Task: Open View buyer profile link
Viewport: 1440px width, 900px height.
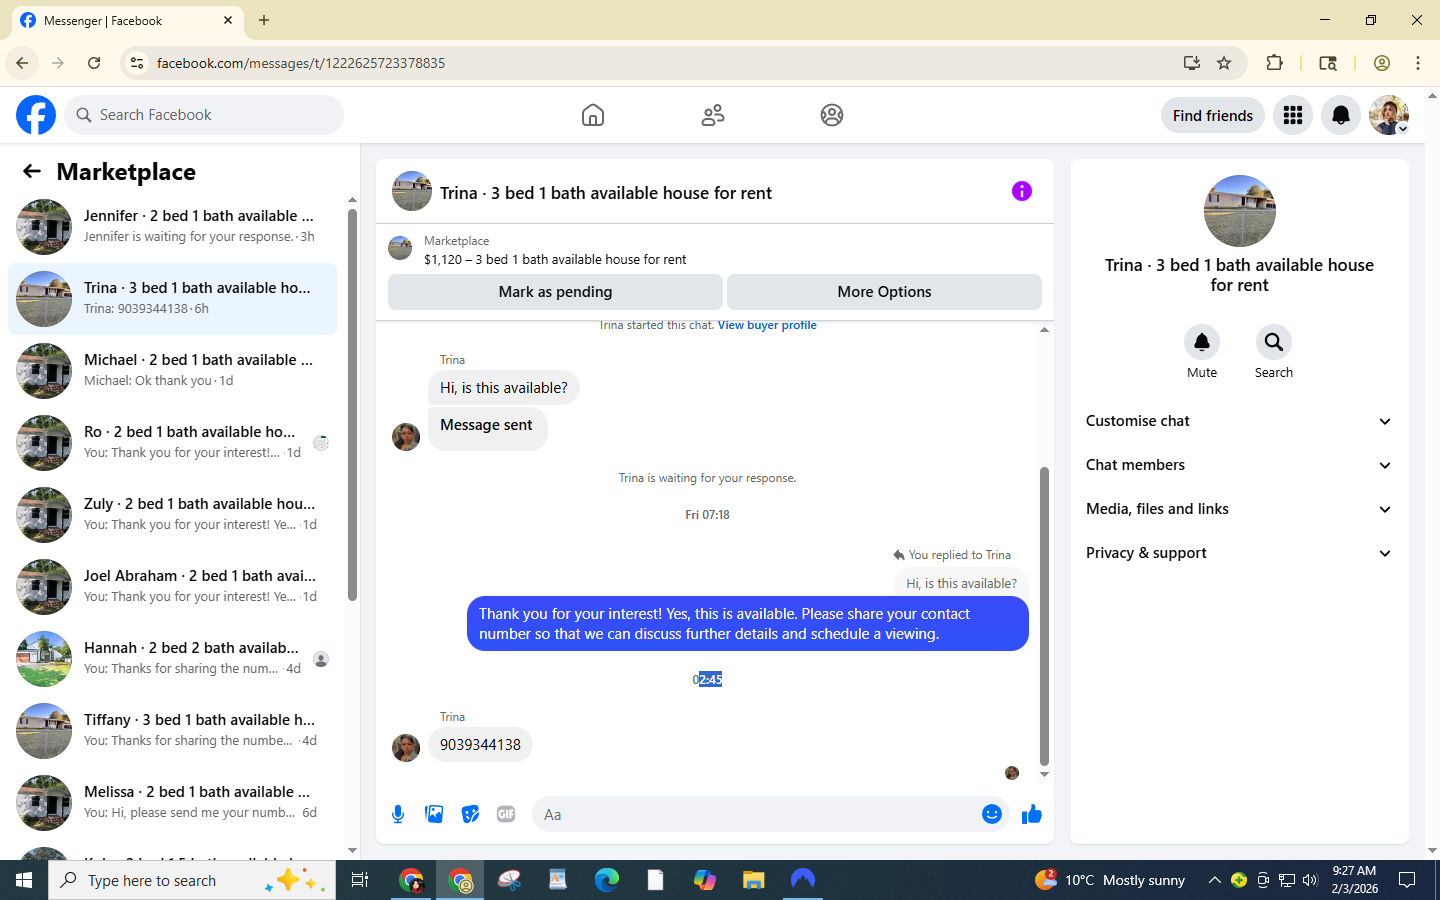Action: point(767,325)
